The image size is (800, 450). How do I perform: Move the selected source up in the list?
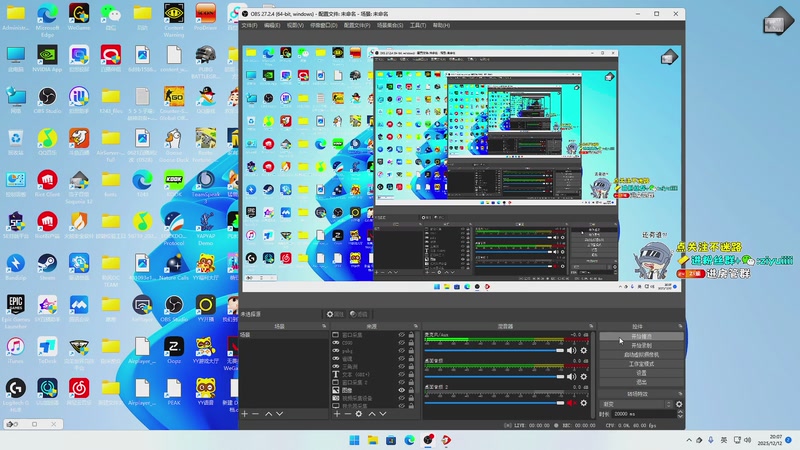[x=372, y=414]
